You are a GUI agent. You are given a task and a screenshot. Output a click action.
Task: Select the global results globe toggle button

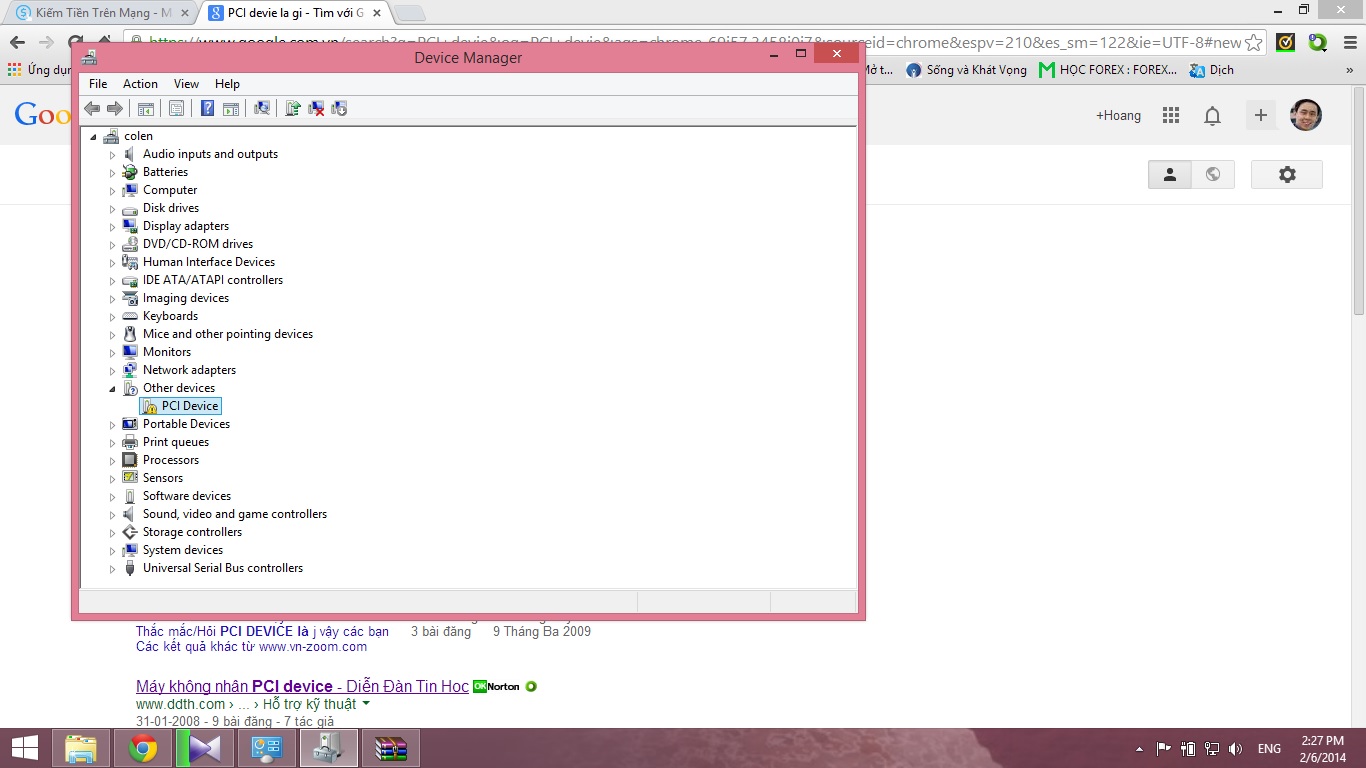click(1213, 174)
